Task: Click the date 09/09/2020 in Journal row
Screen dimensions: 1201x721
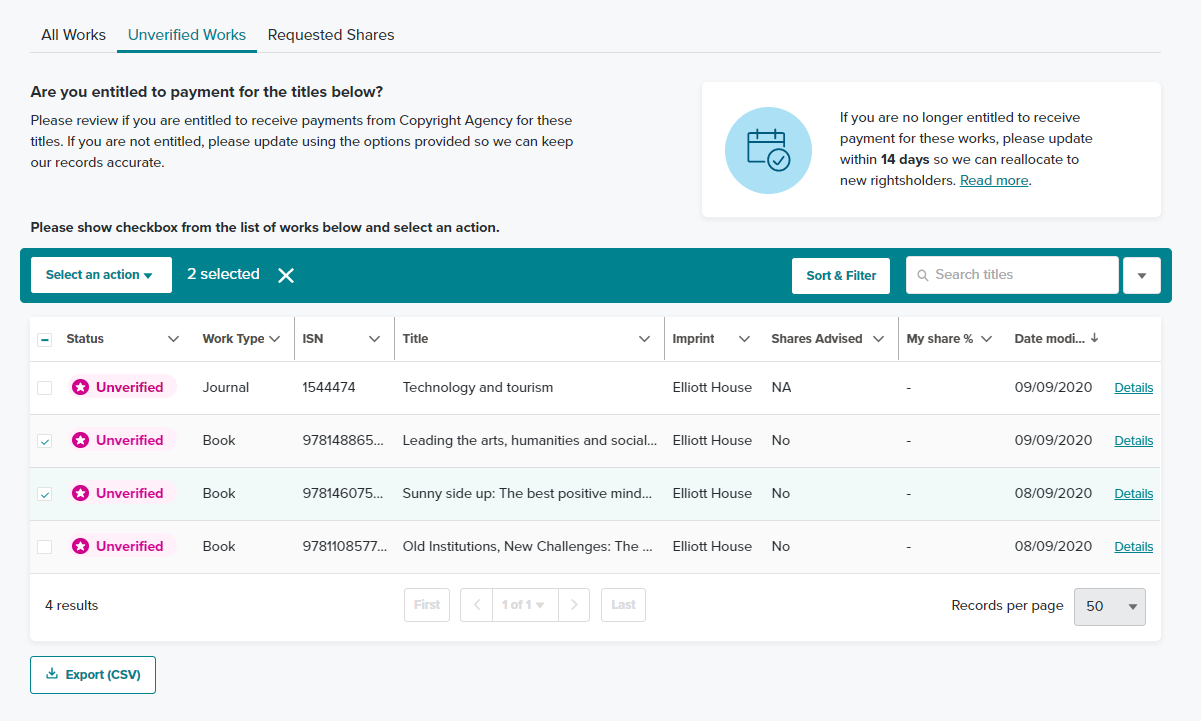Action: click(x=1053, y=387)
